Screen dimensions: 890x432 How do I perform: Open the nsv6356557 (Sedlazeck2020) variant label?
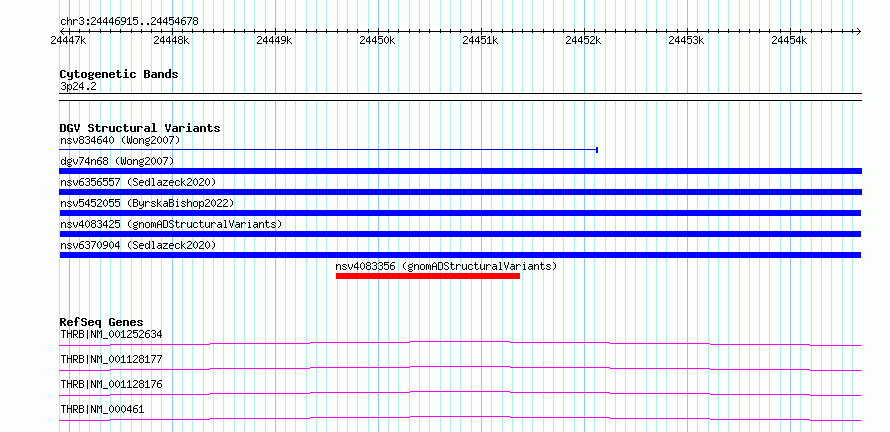[138, 182]
